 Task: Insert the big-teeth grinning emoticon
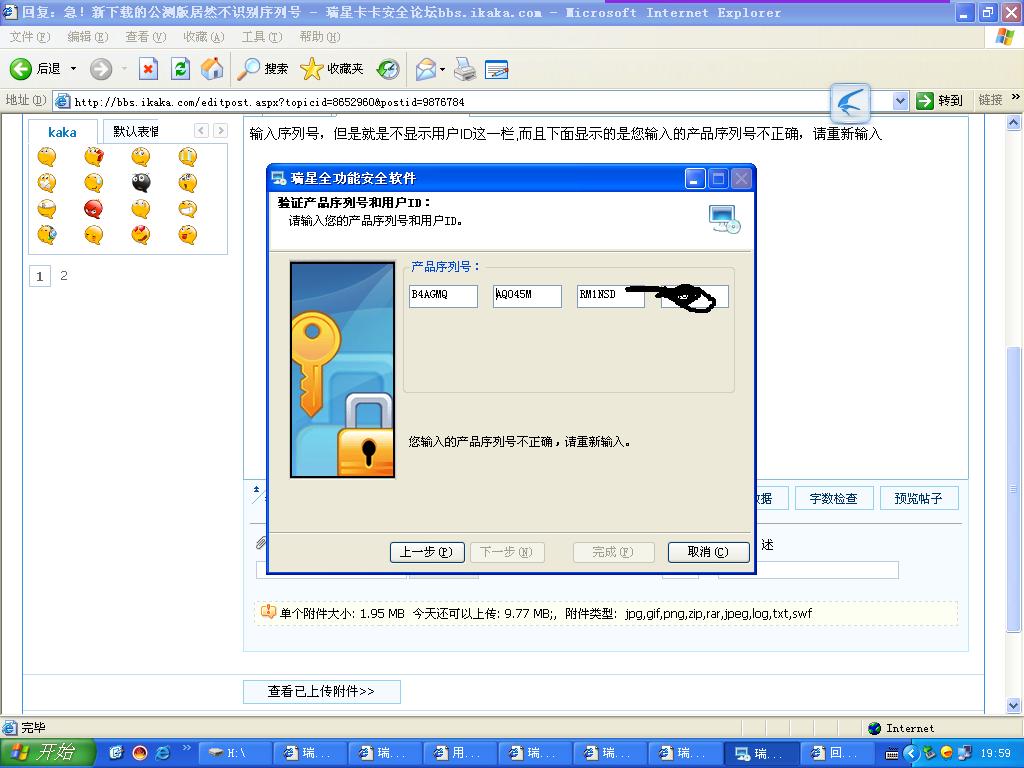tap(187, 208)
